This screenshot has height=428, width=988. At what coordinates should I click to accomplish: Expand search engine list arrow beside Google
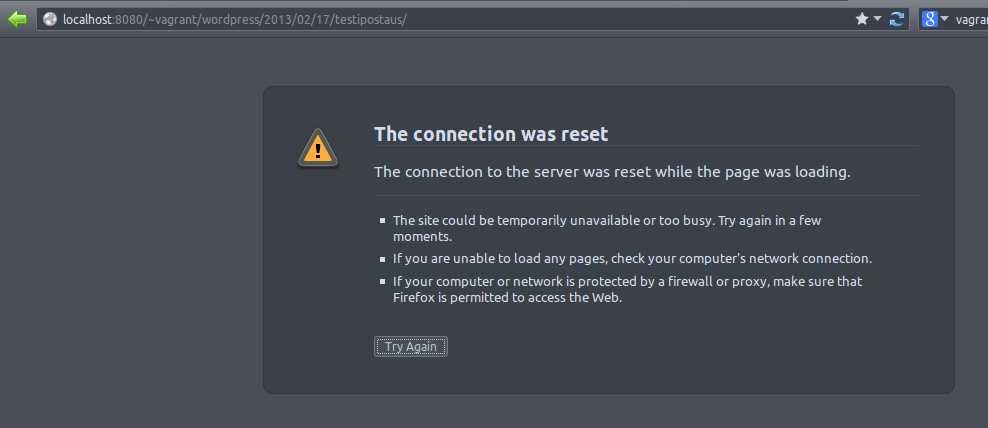[x=944, y=20]
